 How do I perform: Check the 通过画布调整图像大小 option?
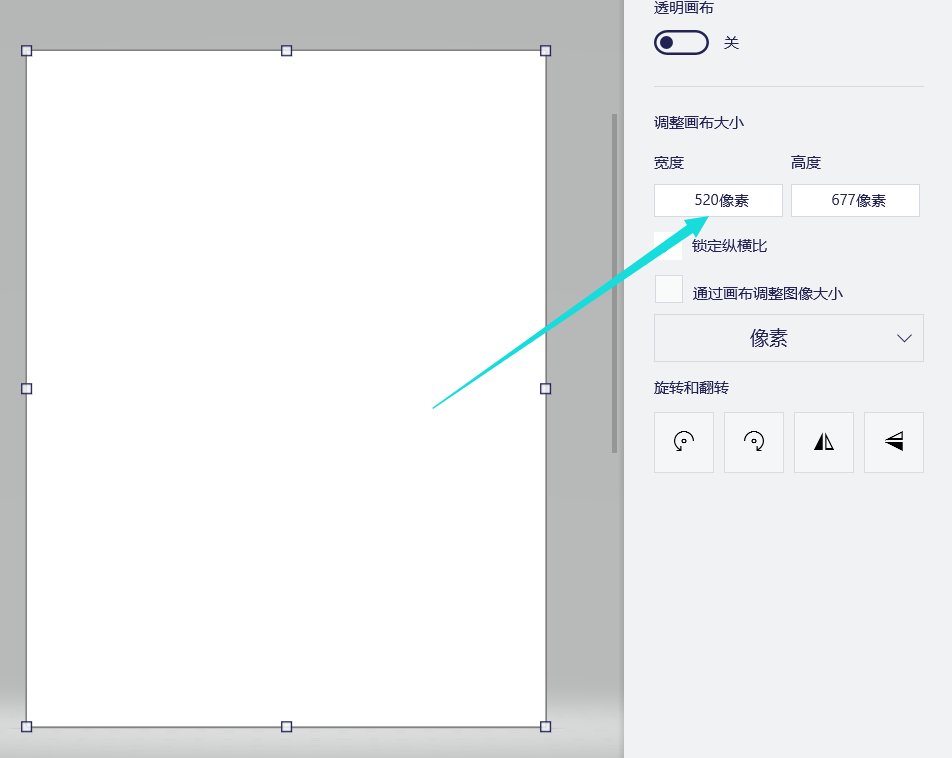[x=668, y=288]
